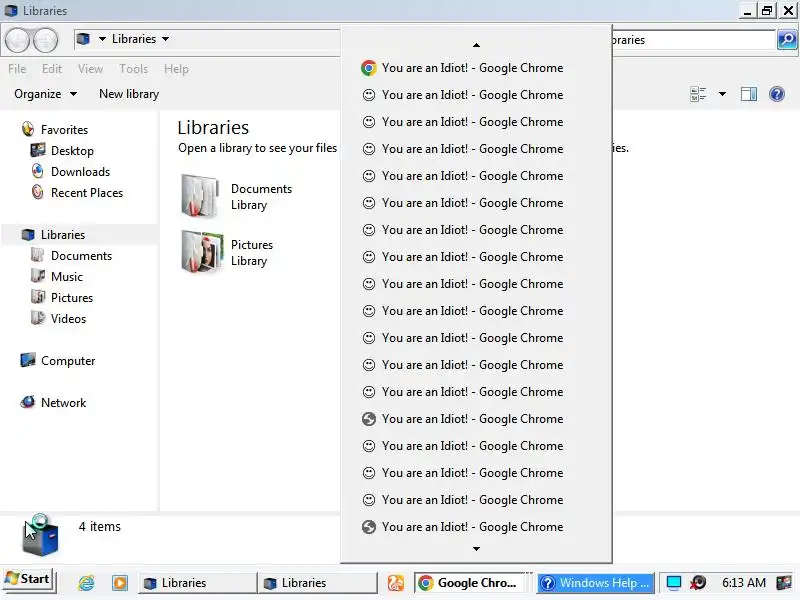Image resolution: width=800 pixels, height=600 pixels.
Task: Select the Documents Library item
Action: [237, 196]
